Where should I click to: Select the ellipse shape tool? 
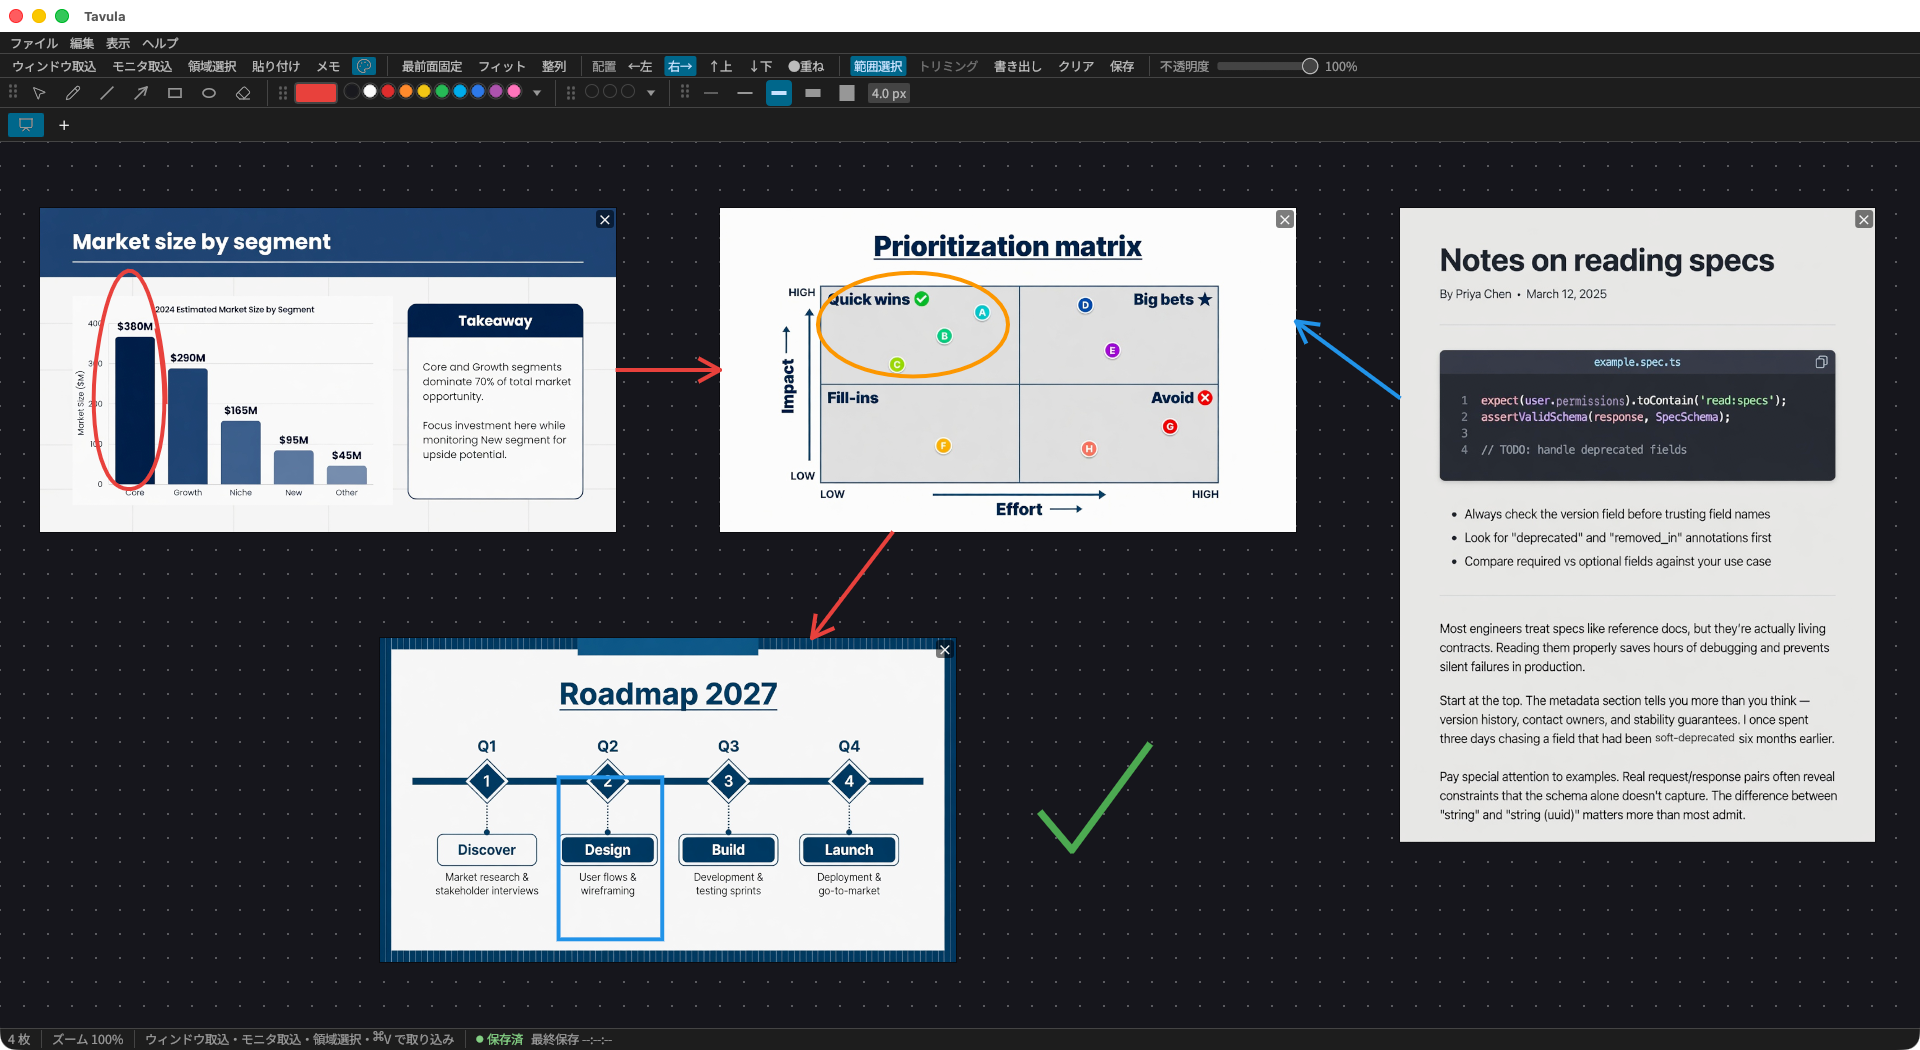click(x=209, y=93)
